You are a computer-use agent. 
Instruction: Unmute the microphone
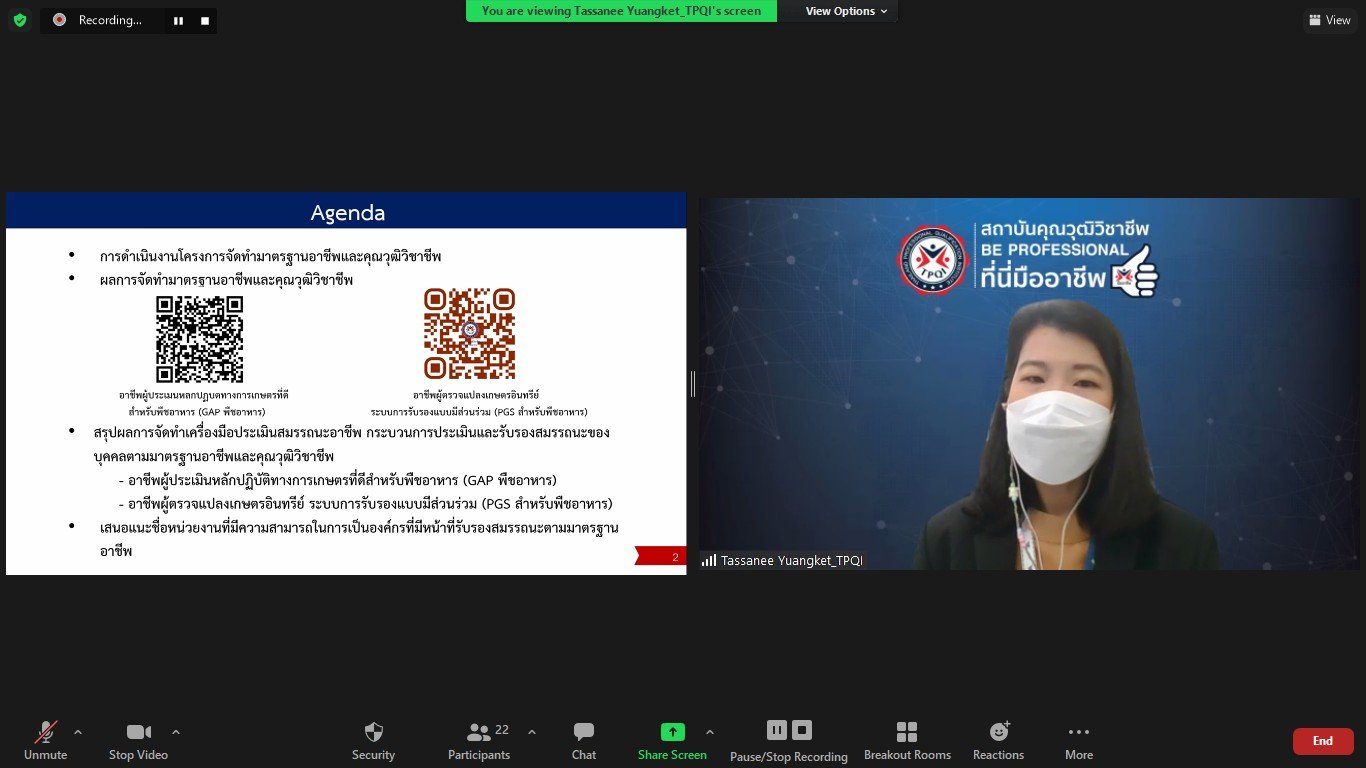point(46,741)
